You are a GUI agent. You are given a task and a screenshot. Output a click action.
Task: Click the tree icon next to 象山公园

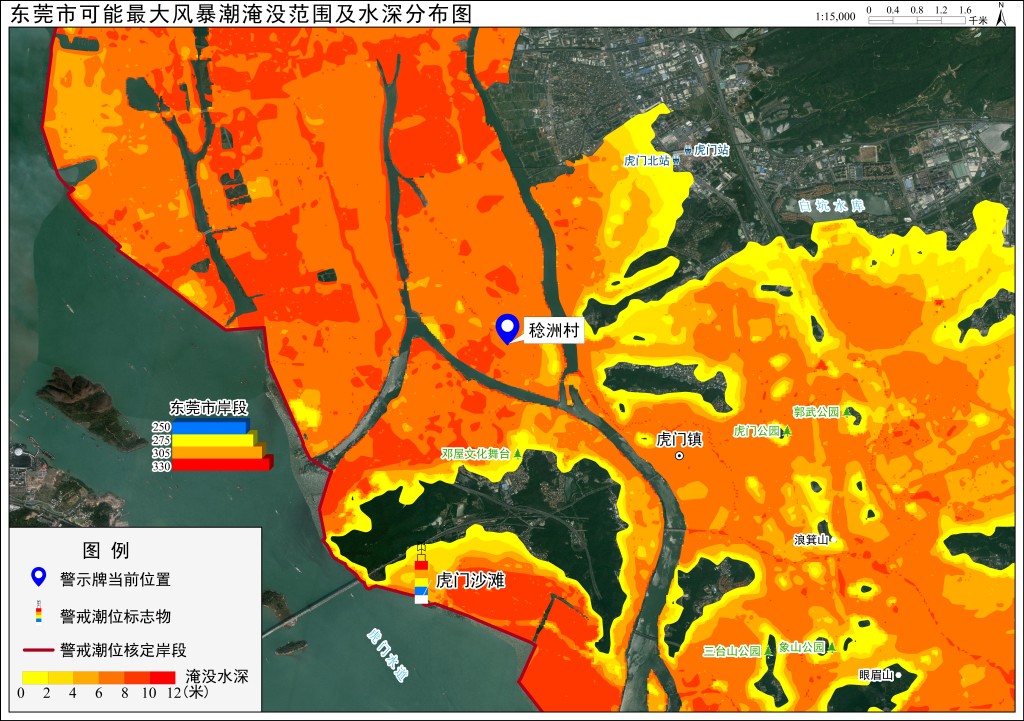pyautogui.click(x=832, y=647)
